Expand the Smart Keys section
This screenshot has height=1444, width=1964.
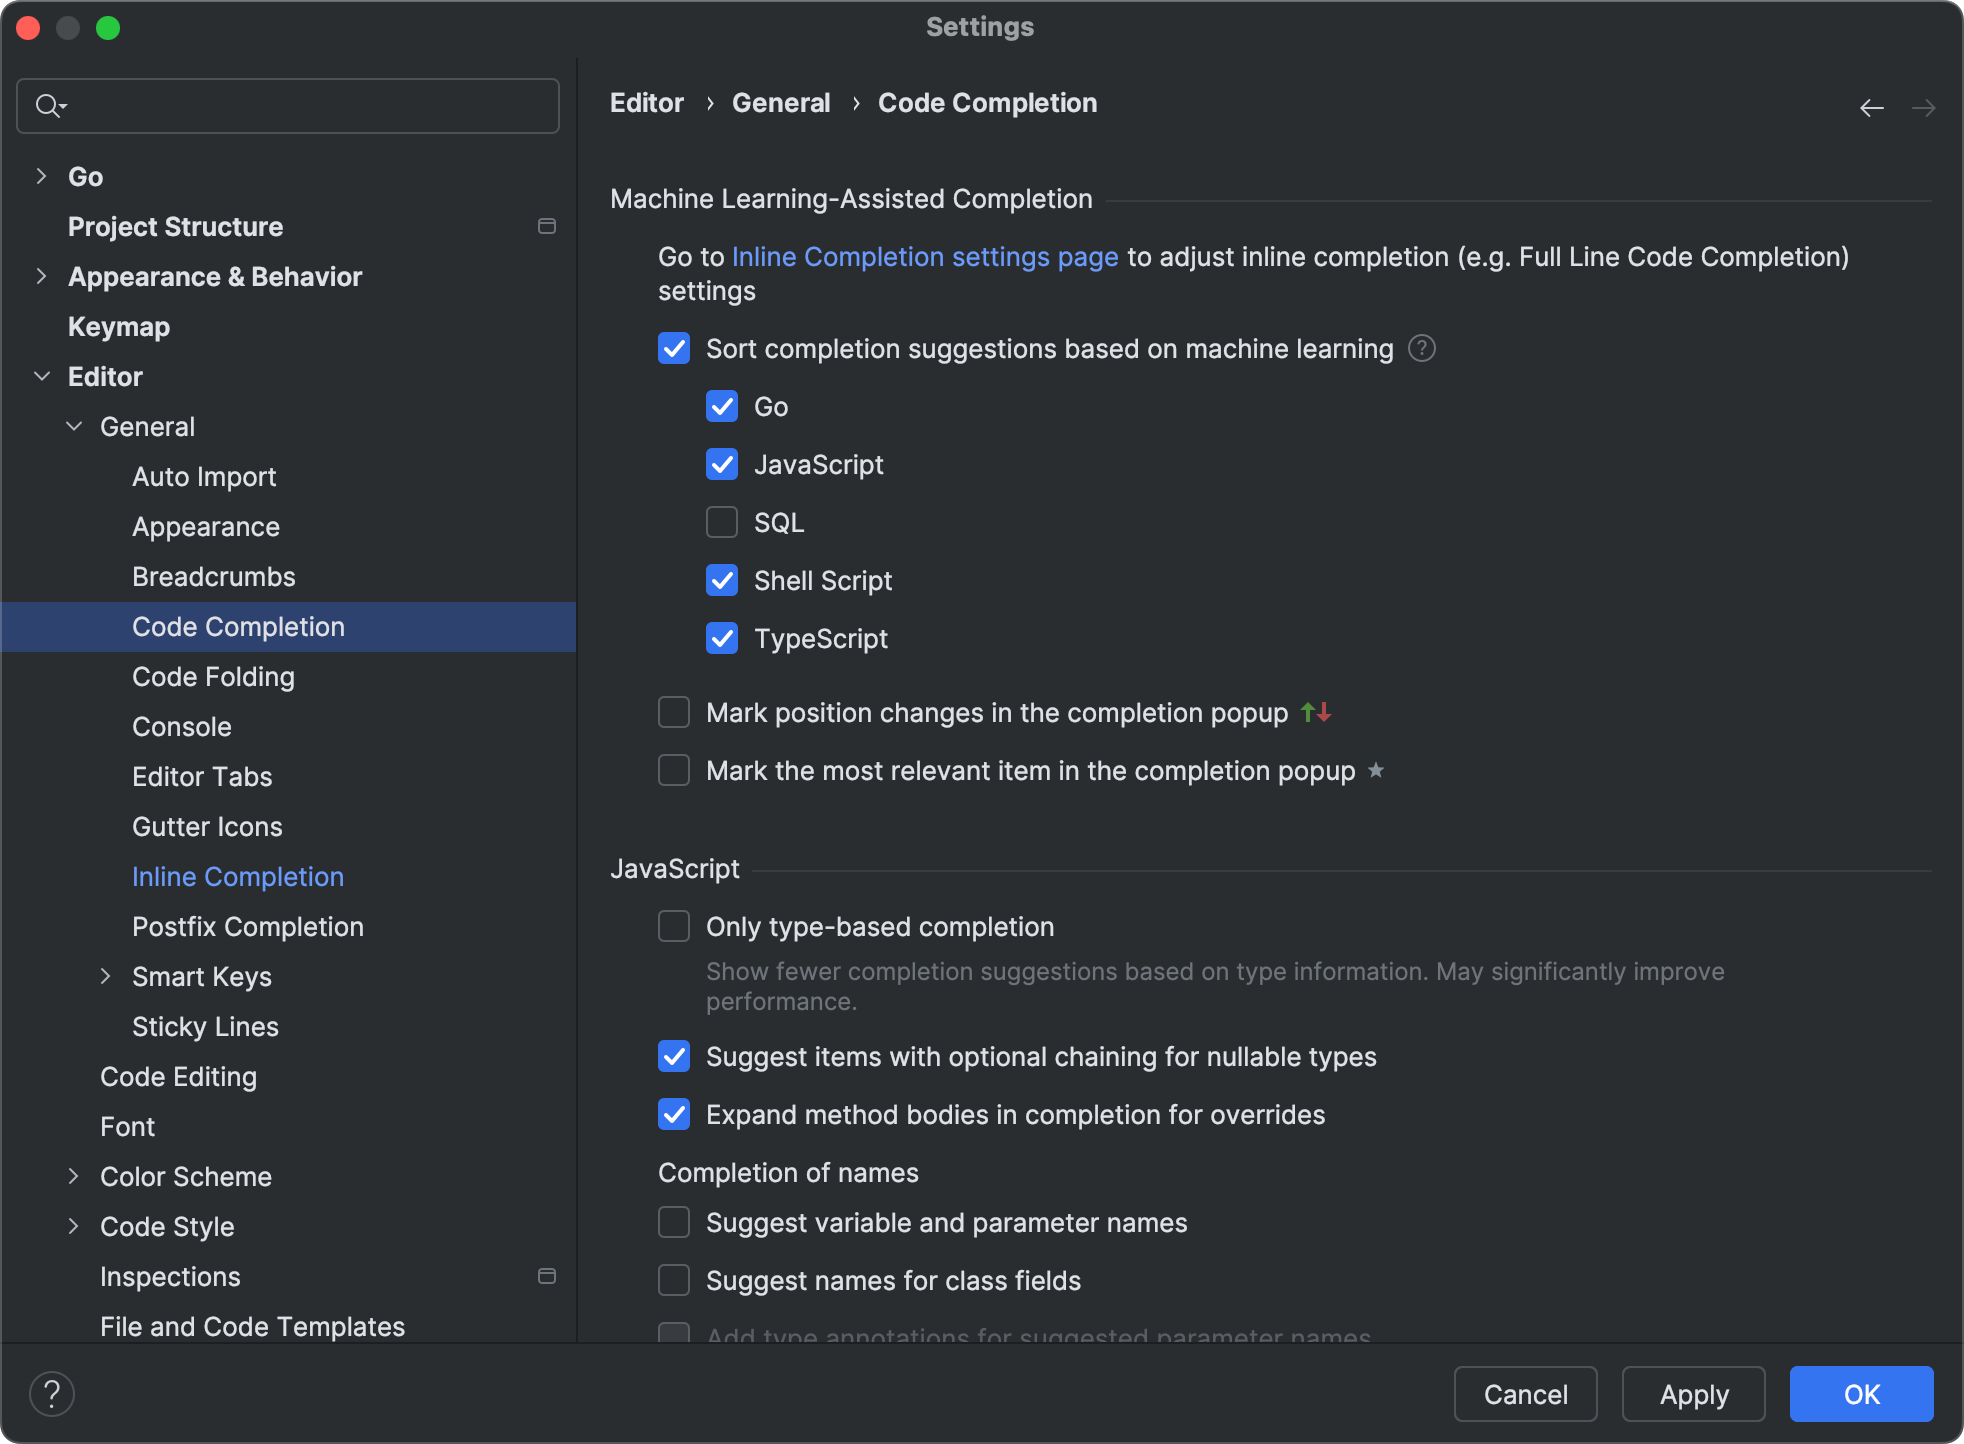(x=107, y=976)
